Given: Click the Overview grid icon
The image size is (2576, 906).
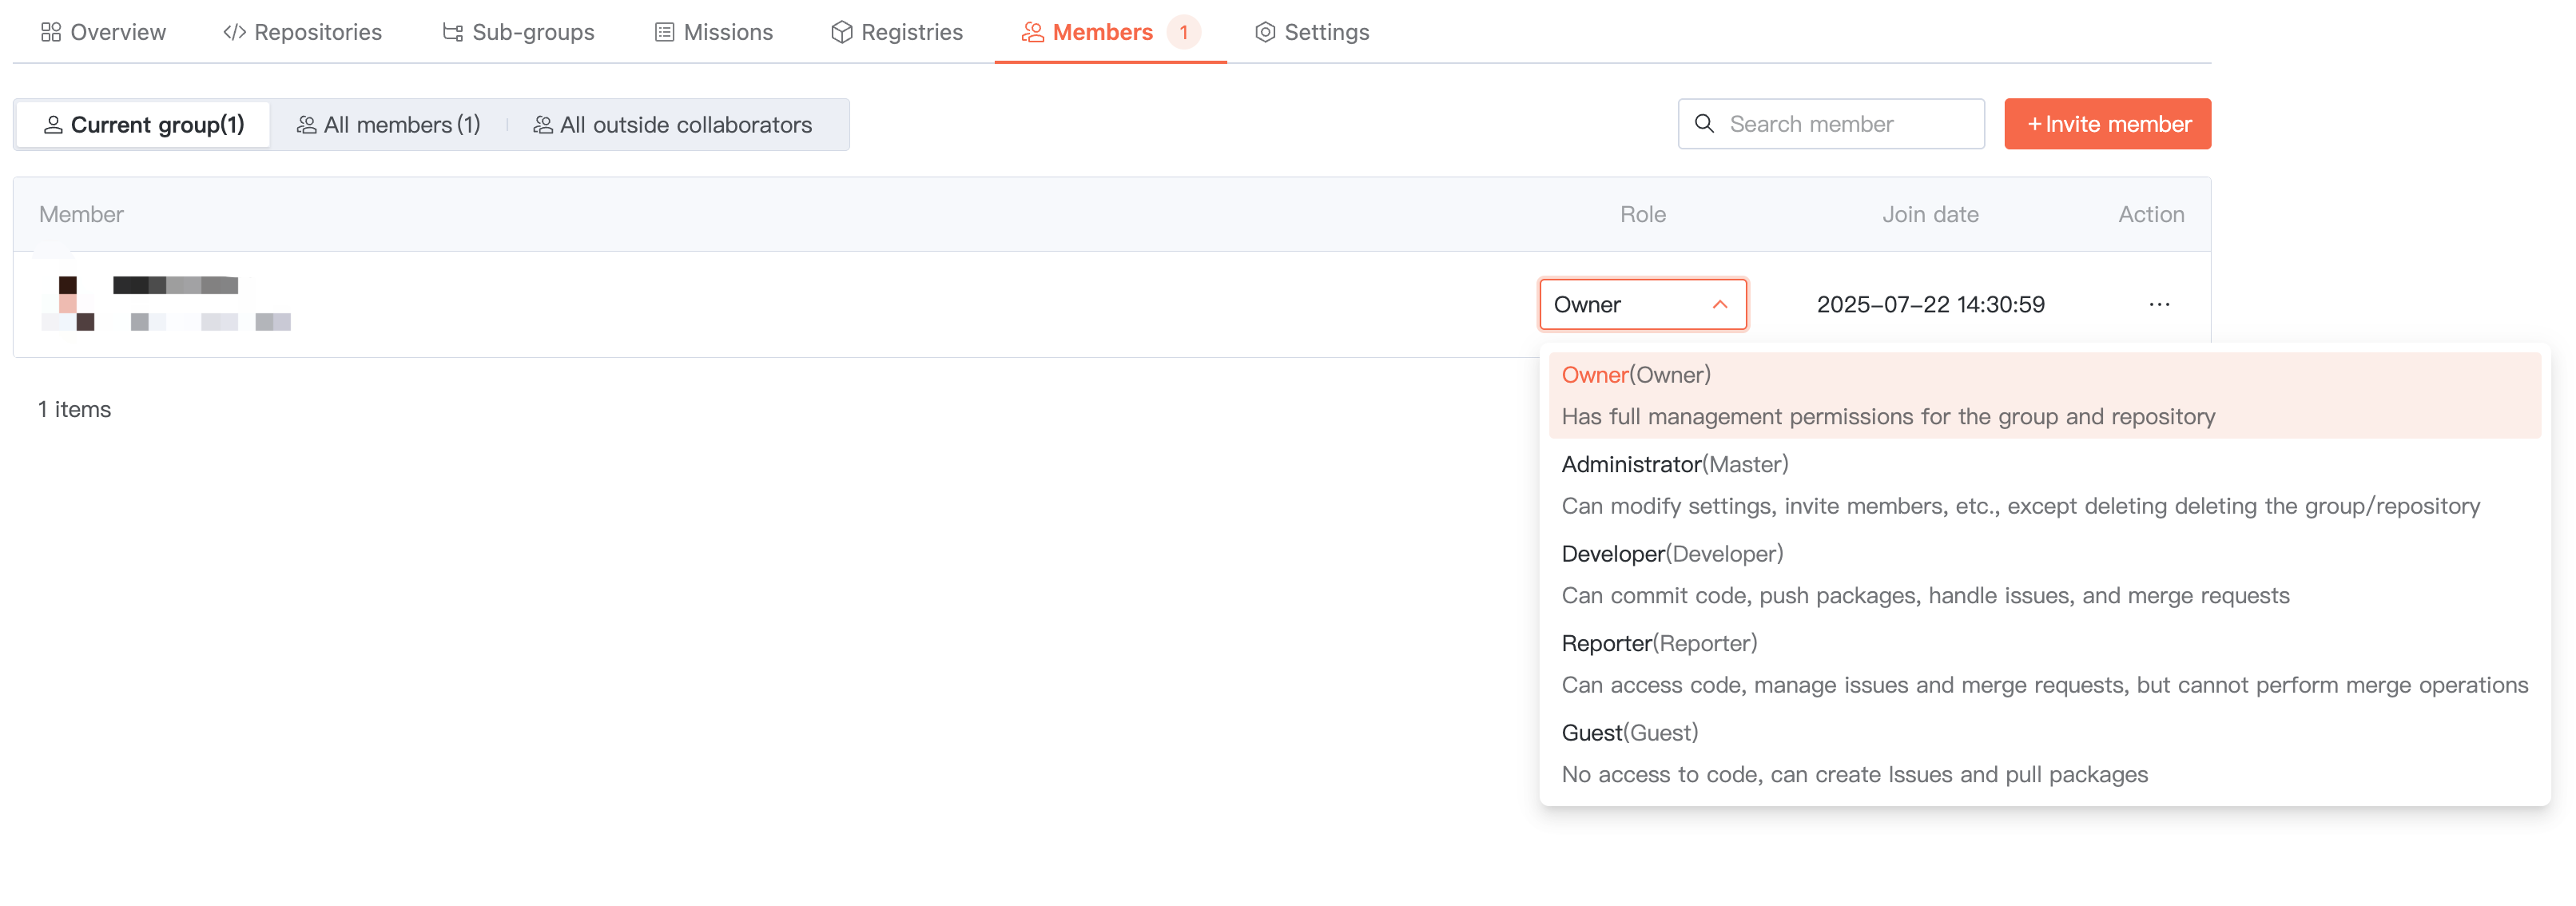Looking at the screenshot, I should click(50, 32).
